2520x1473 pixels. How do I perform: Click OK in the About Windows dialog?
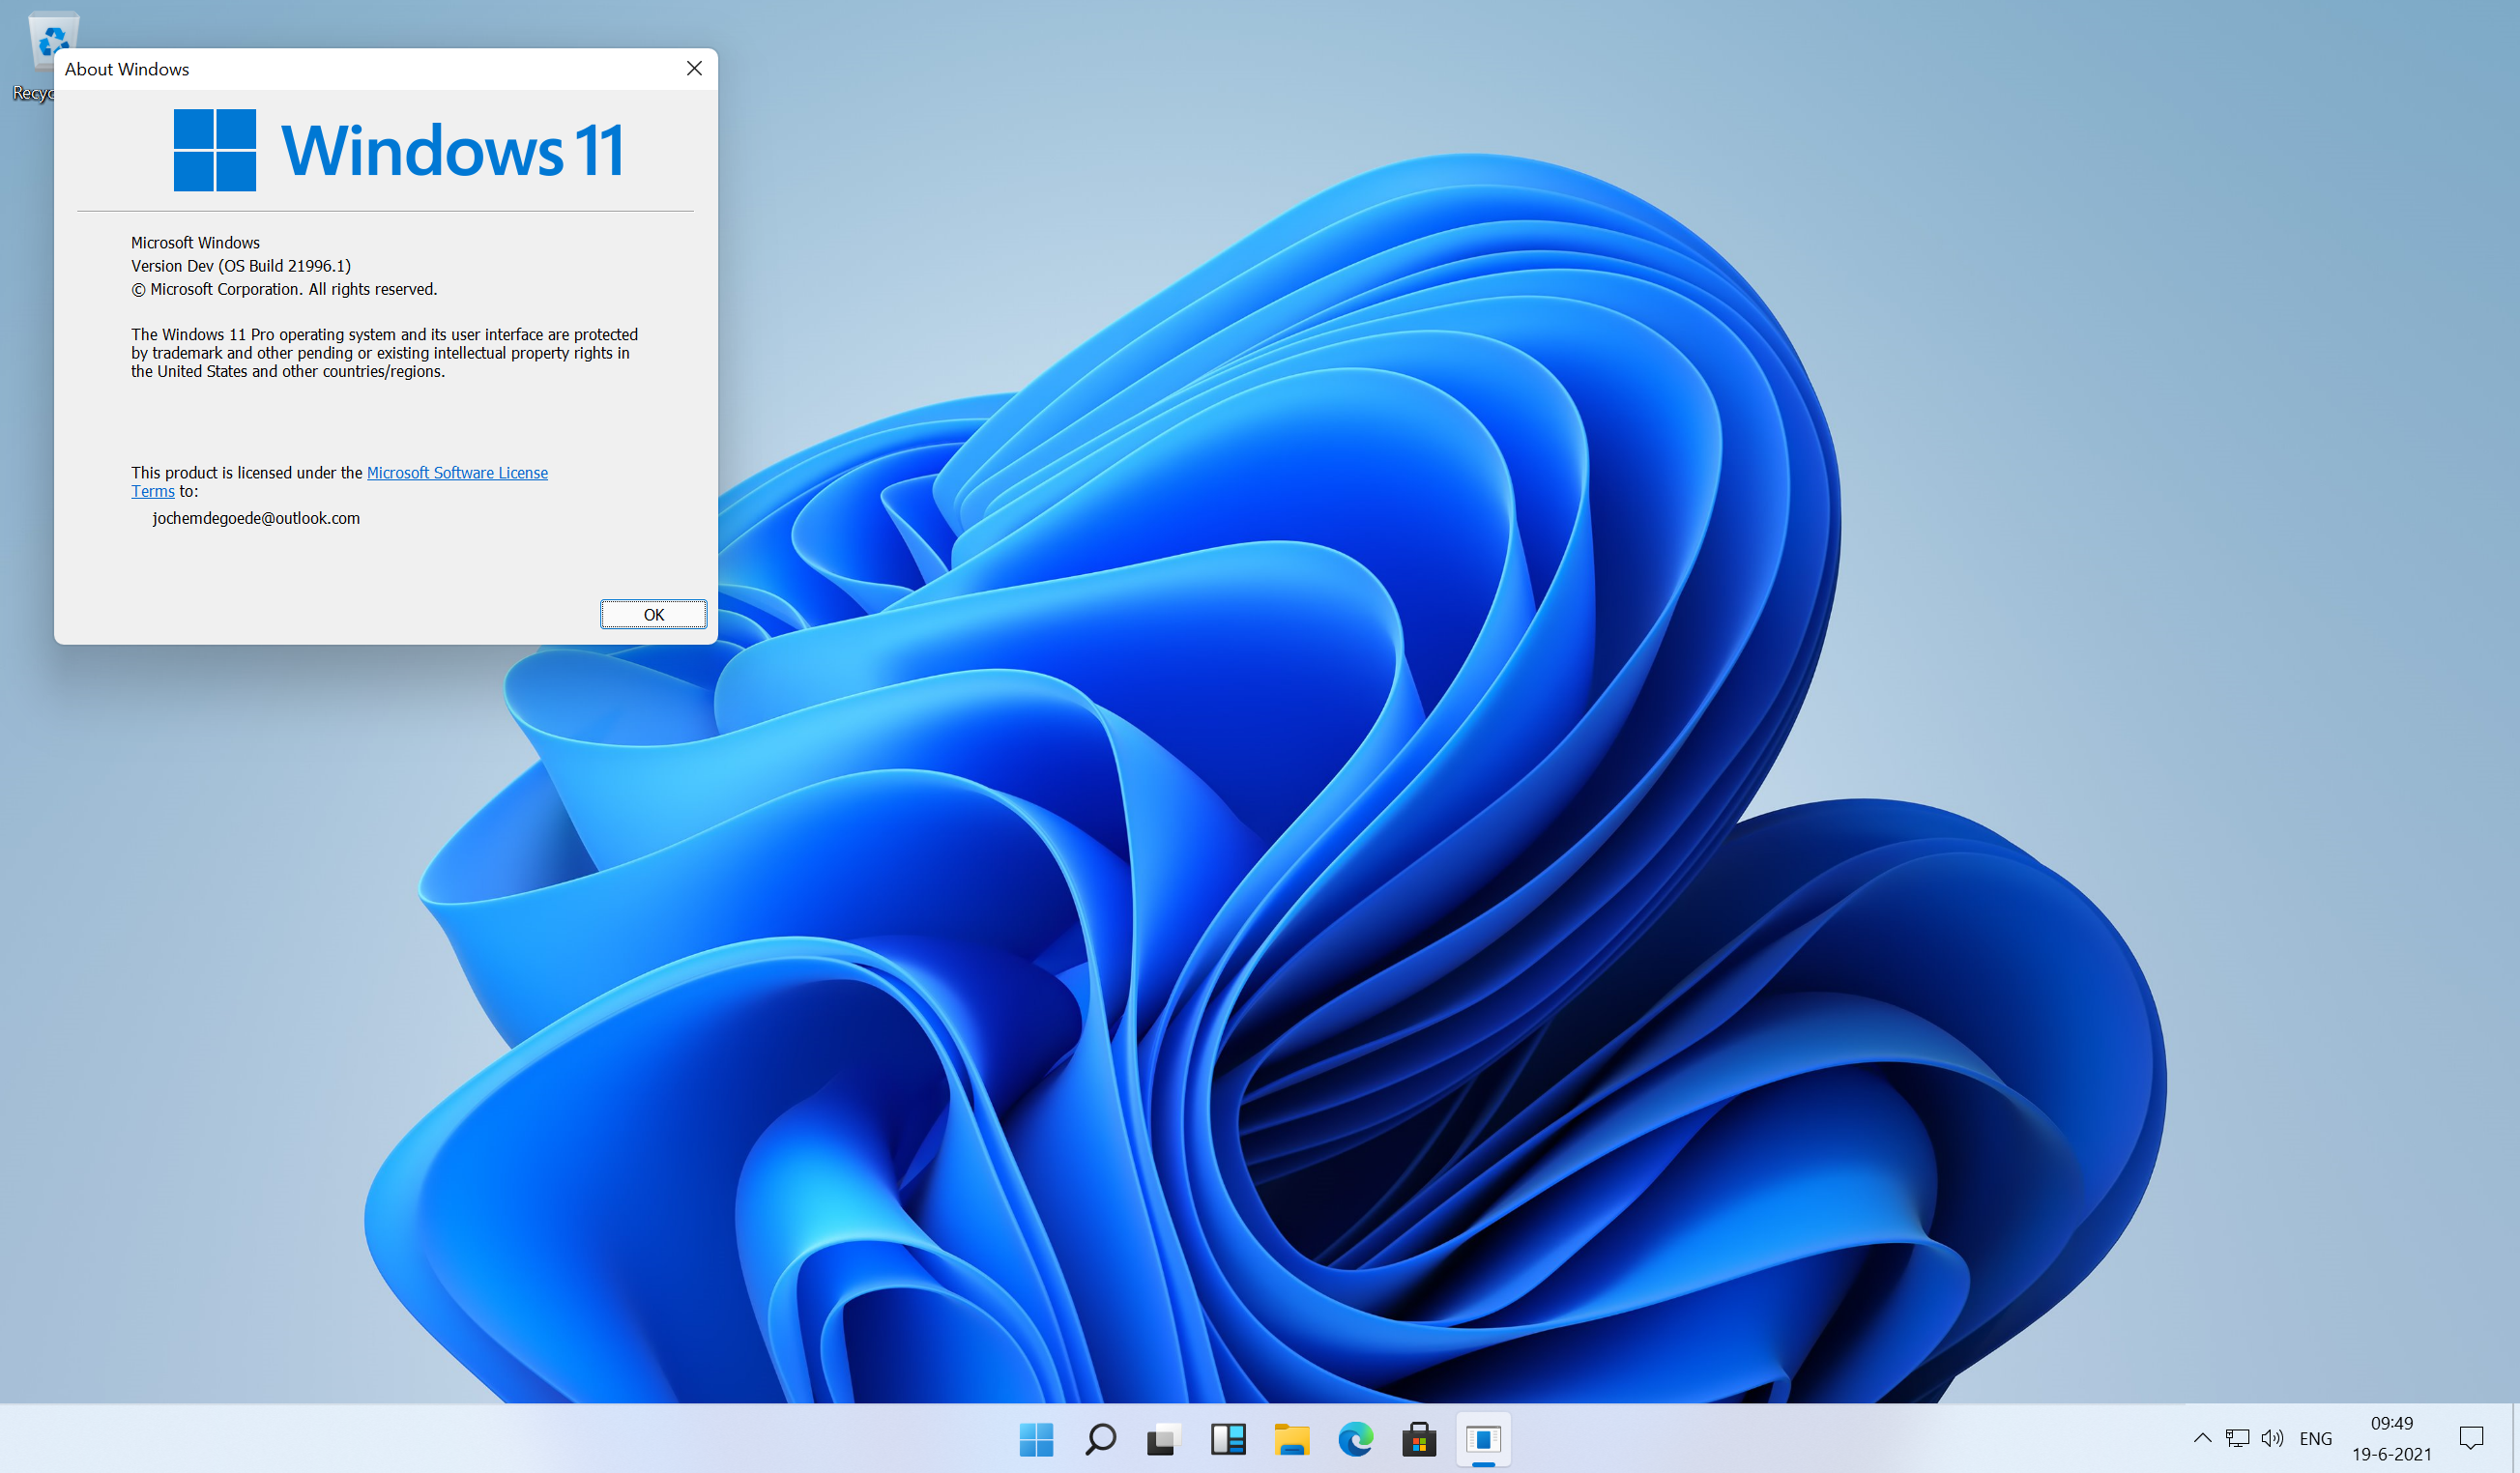[x=653, y=614]
